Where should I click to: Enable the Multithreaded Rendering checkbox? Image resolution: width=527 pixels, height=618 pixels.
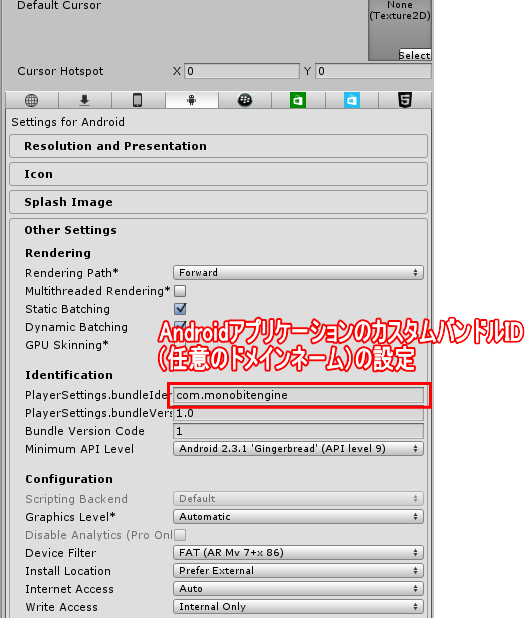(180, 291)
